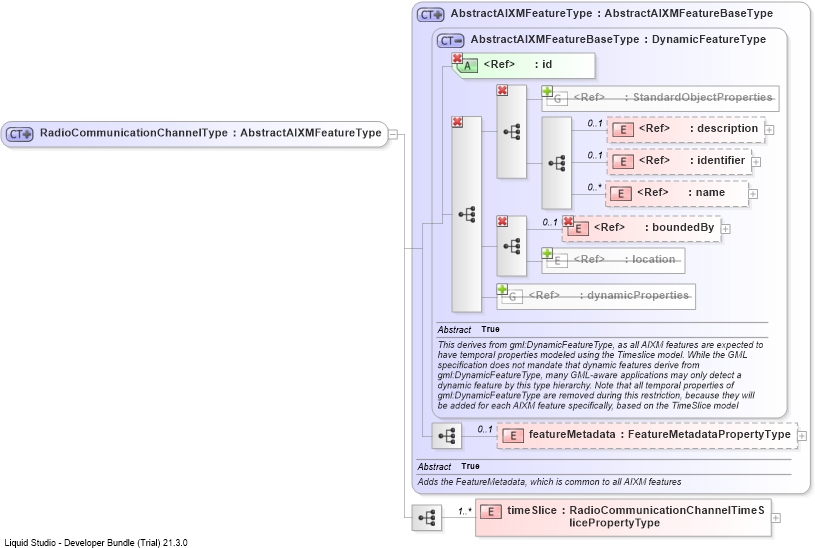This screenshot has width=815, height=548.
Task: Select timeSlice : RadioCommunicationChannelTimeSlicePropertyType text
Action: coord(636,517)
